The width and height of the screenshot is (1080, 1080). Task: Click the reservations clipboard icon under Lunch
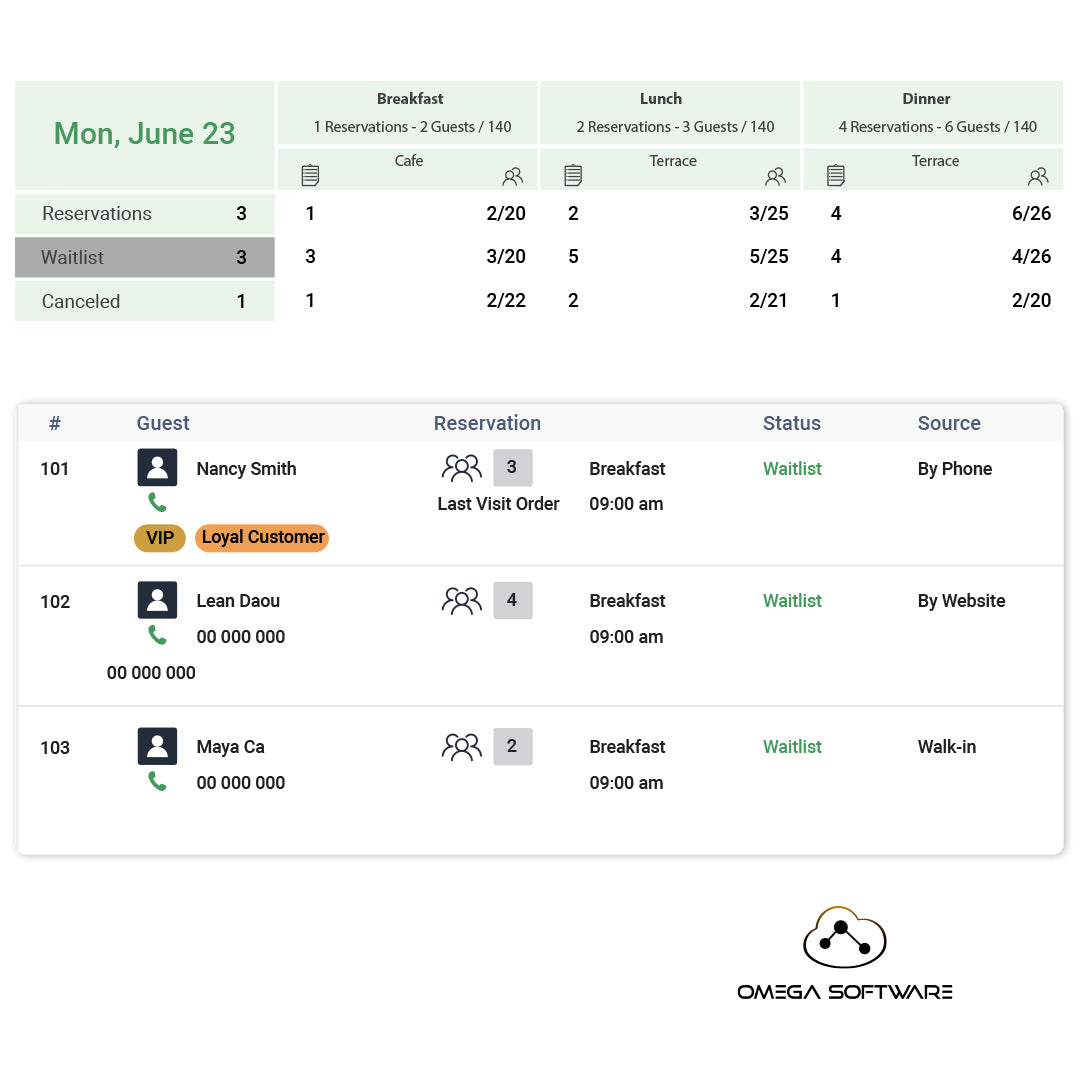pyautogui.click(x=573, y=176)
